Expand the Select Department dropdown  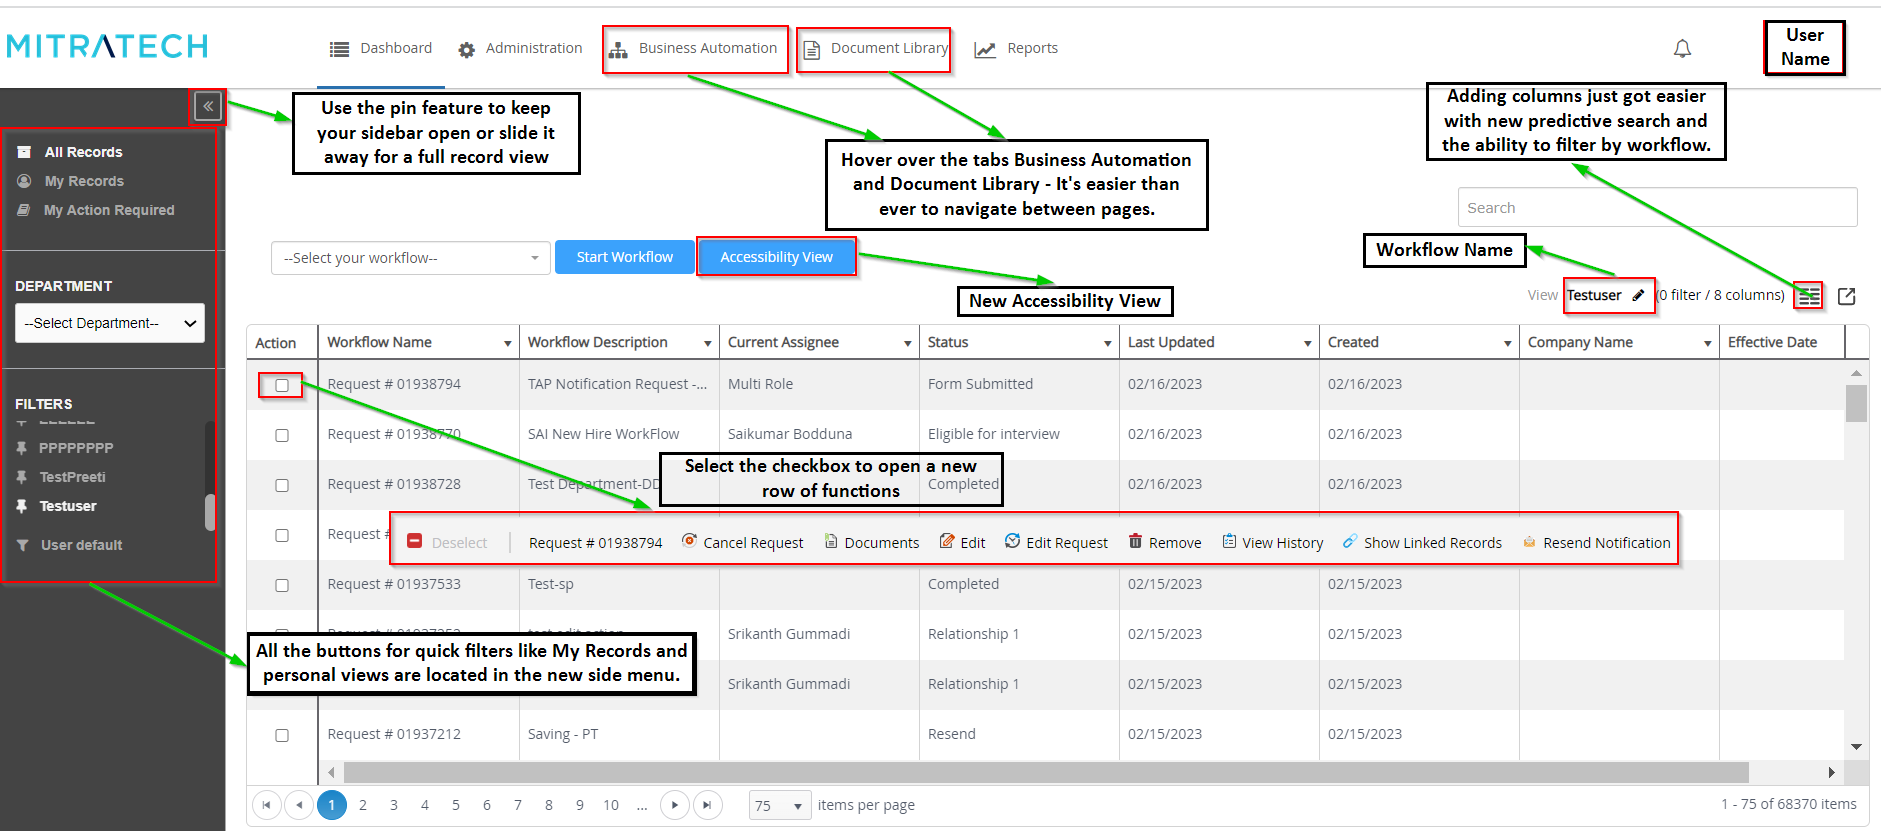tap(110, 323)
